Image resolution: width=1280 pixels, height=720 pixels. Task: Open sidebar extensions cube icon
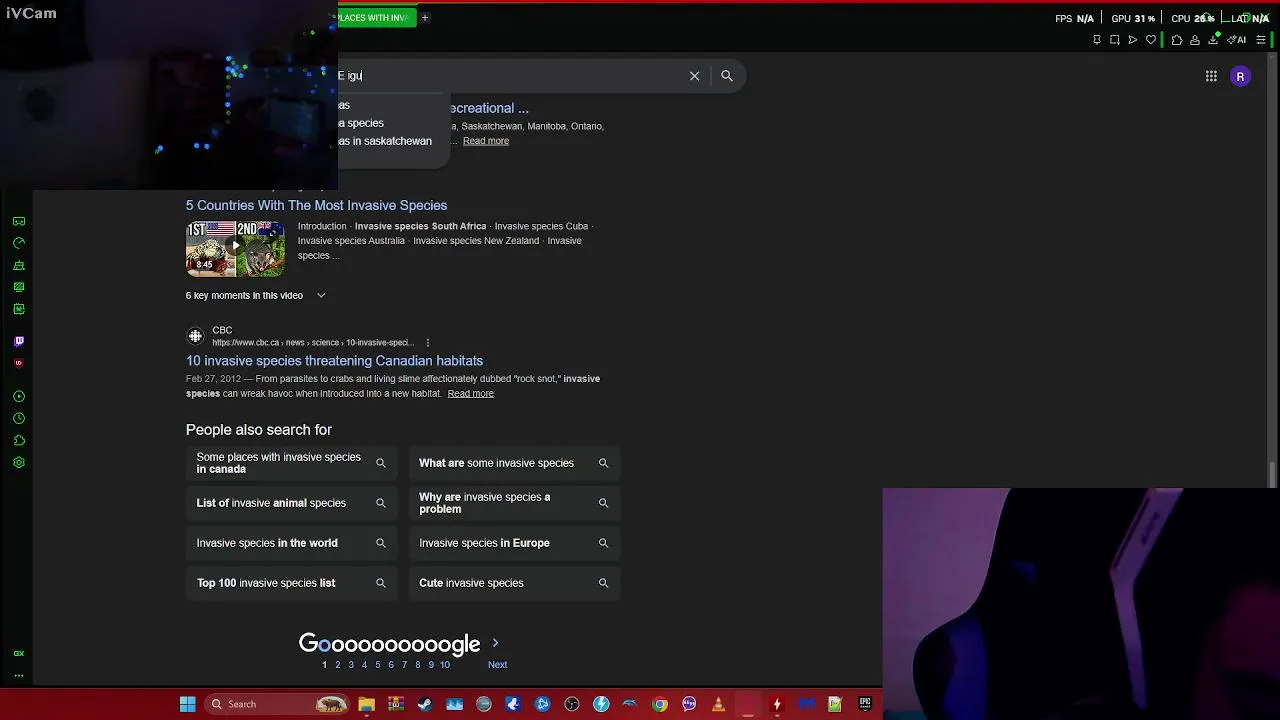coord(19,441)
